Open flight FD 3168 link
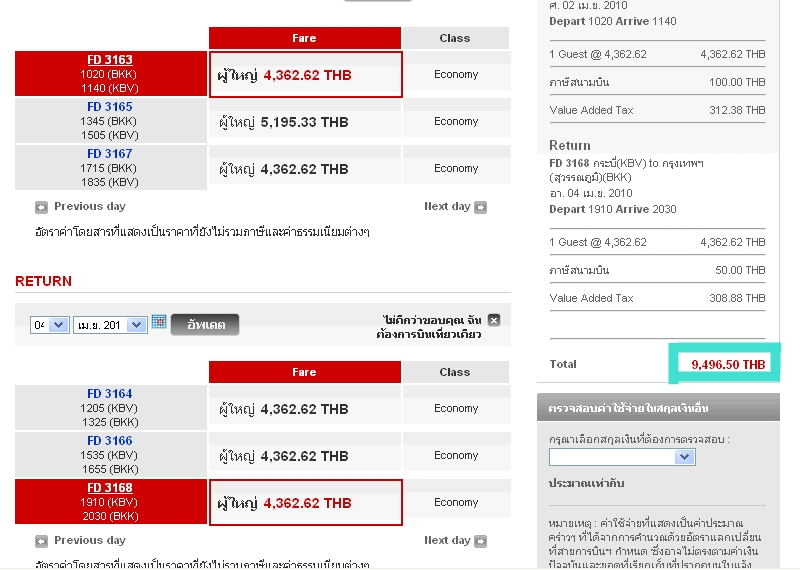This screenshot has height=570, width=800. point(110,487)
